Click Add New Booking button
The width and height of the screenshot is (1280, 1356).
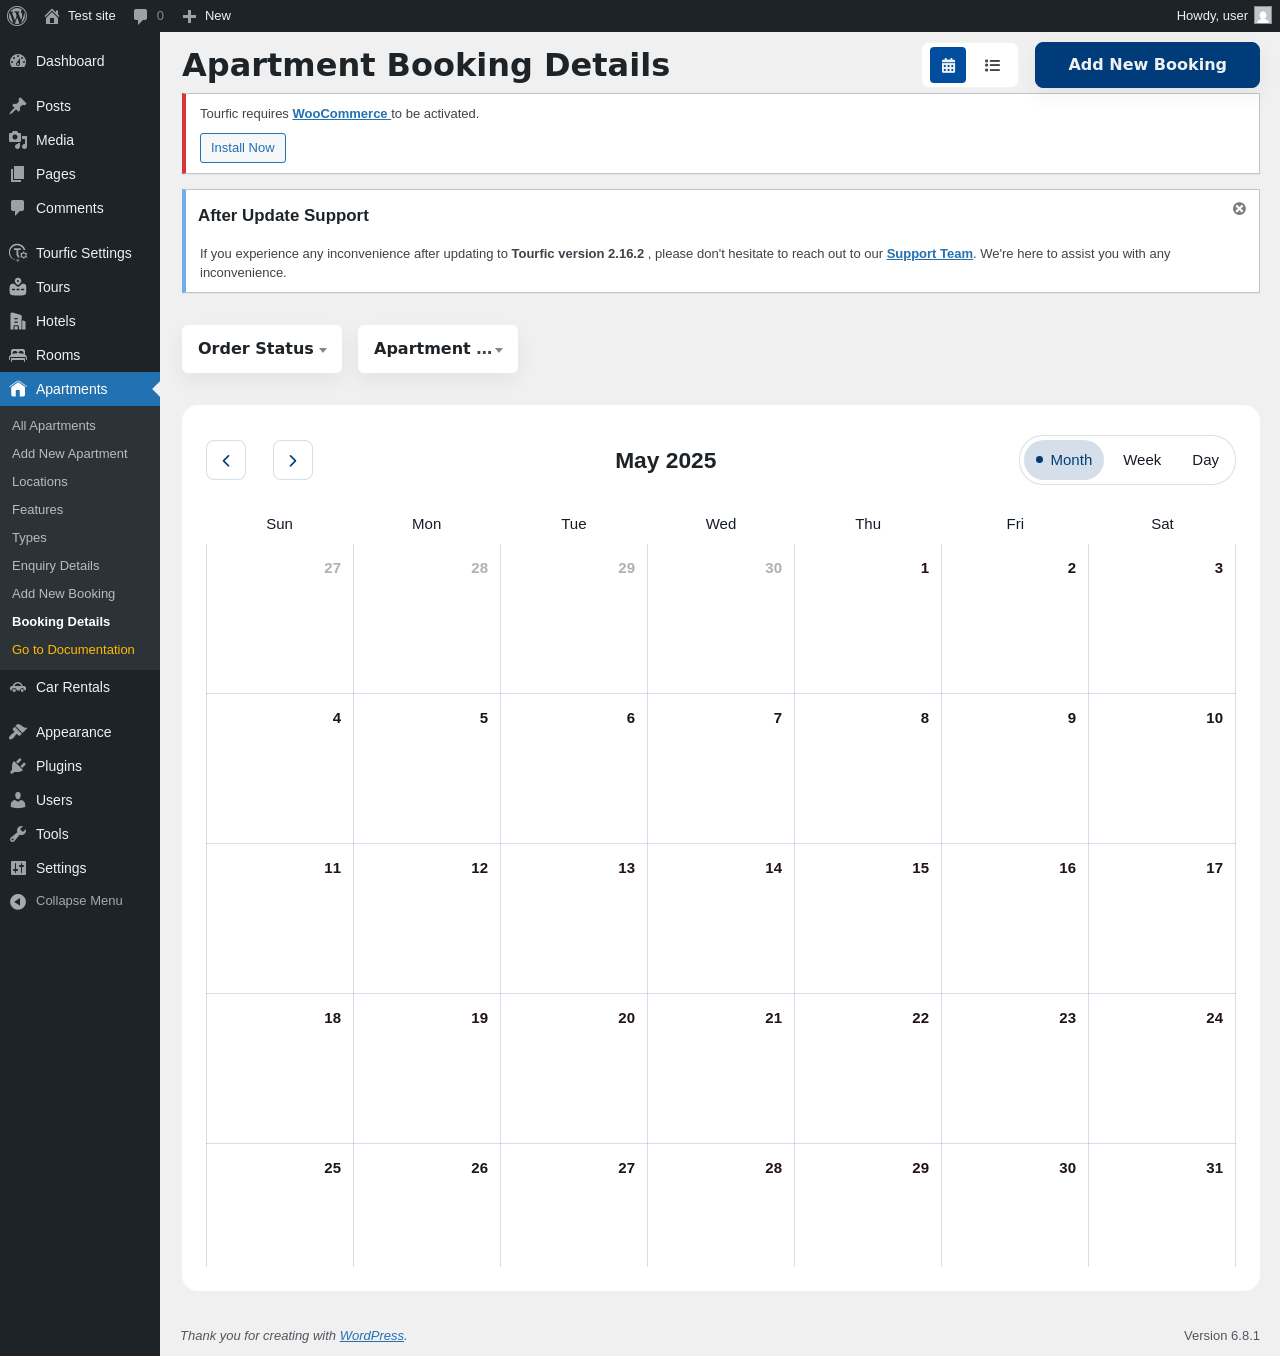[x=1147, y=65]
